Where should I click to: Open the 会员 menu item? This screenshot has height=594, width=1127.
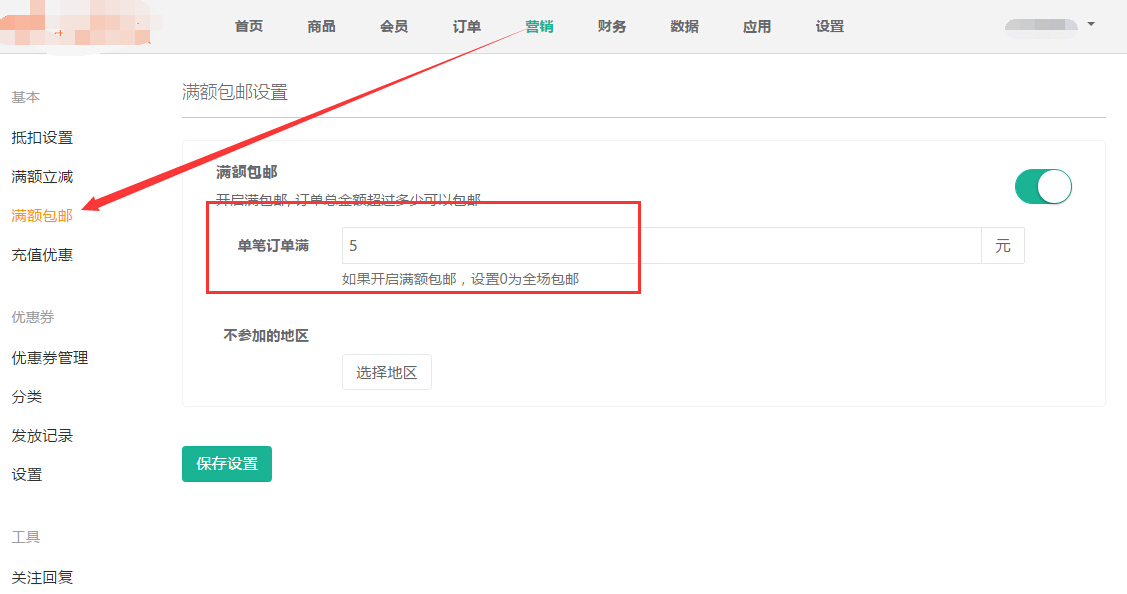point(394,27)
